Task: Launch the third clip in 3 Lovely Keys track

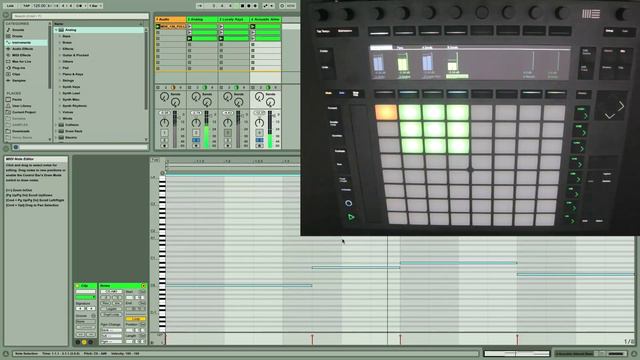Action: (x=221, y=38)
